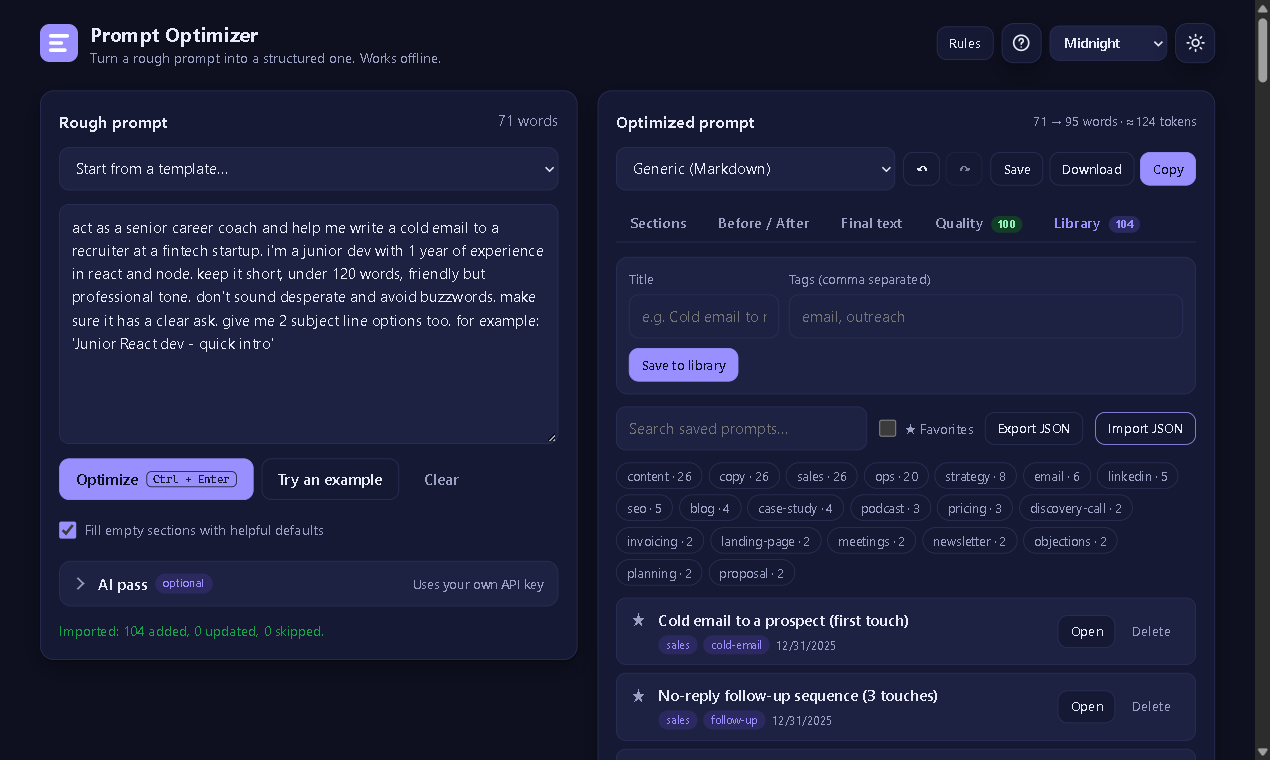Open the Cold email to a prospect prompt
1270x760 pixels.
[x=1087, y=631]
